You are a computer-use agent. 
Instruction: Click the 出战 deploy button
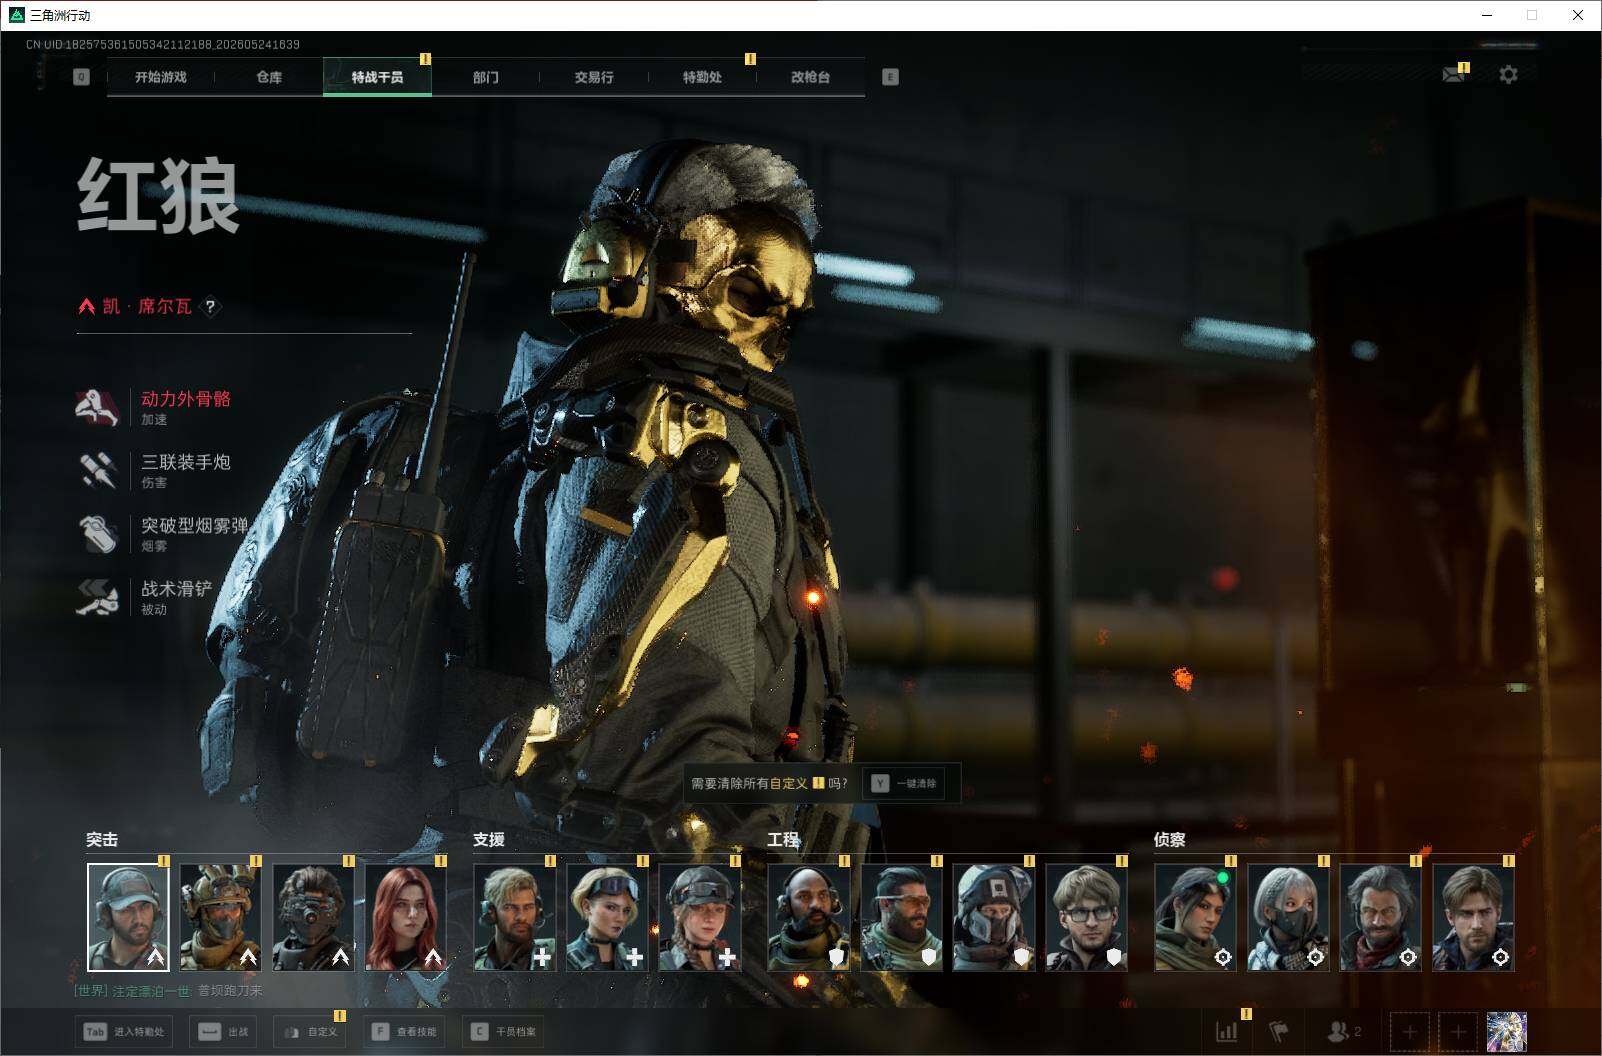pos(224,1032)
